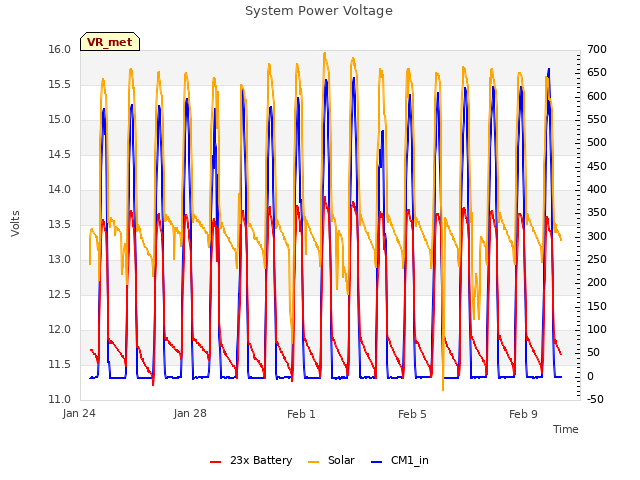
Task: Click the 250 right axis value
Action: click(597, 260)
